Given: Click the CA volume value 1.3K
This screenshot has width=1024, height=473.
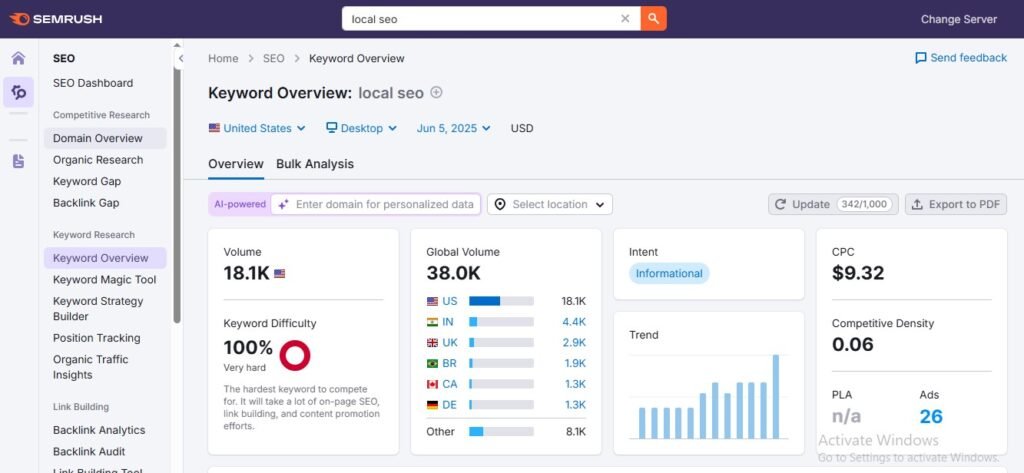Looking at the screenshot, I should click(x=575, y=384).
